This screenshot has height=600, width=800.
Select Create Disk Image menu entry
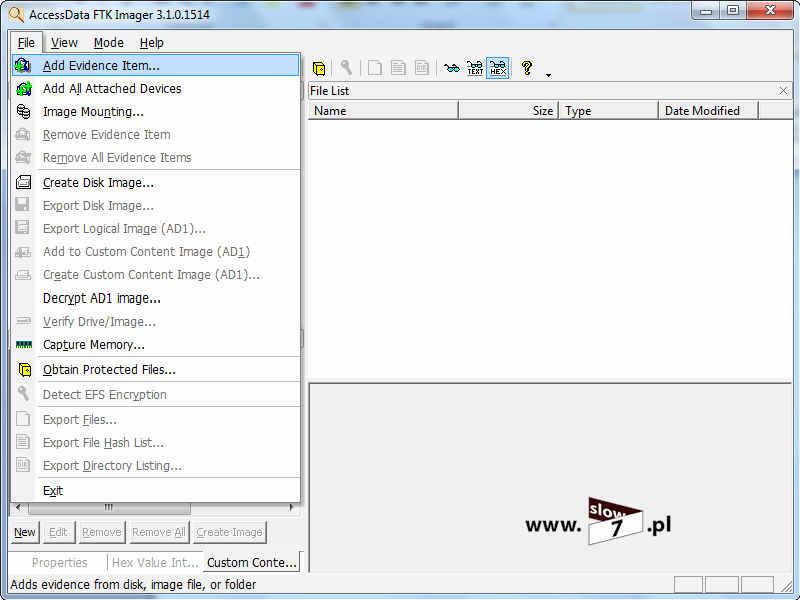[x=156, y=183]
